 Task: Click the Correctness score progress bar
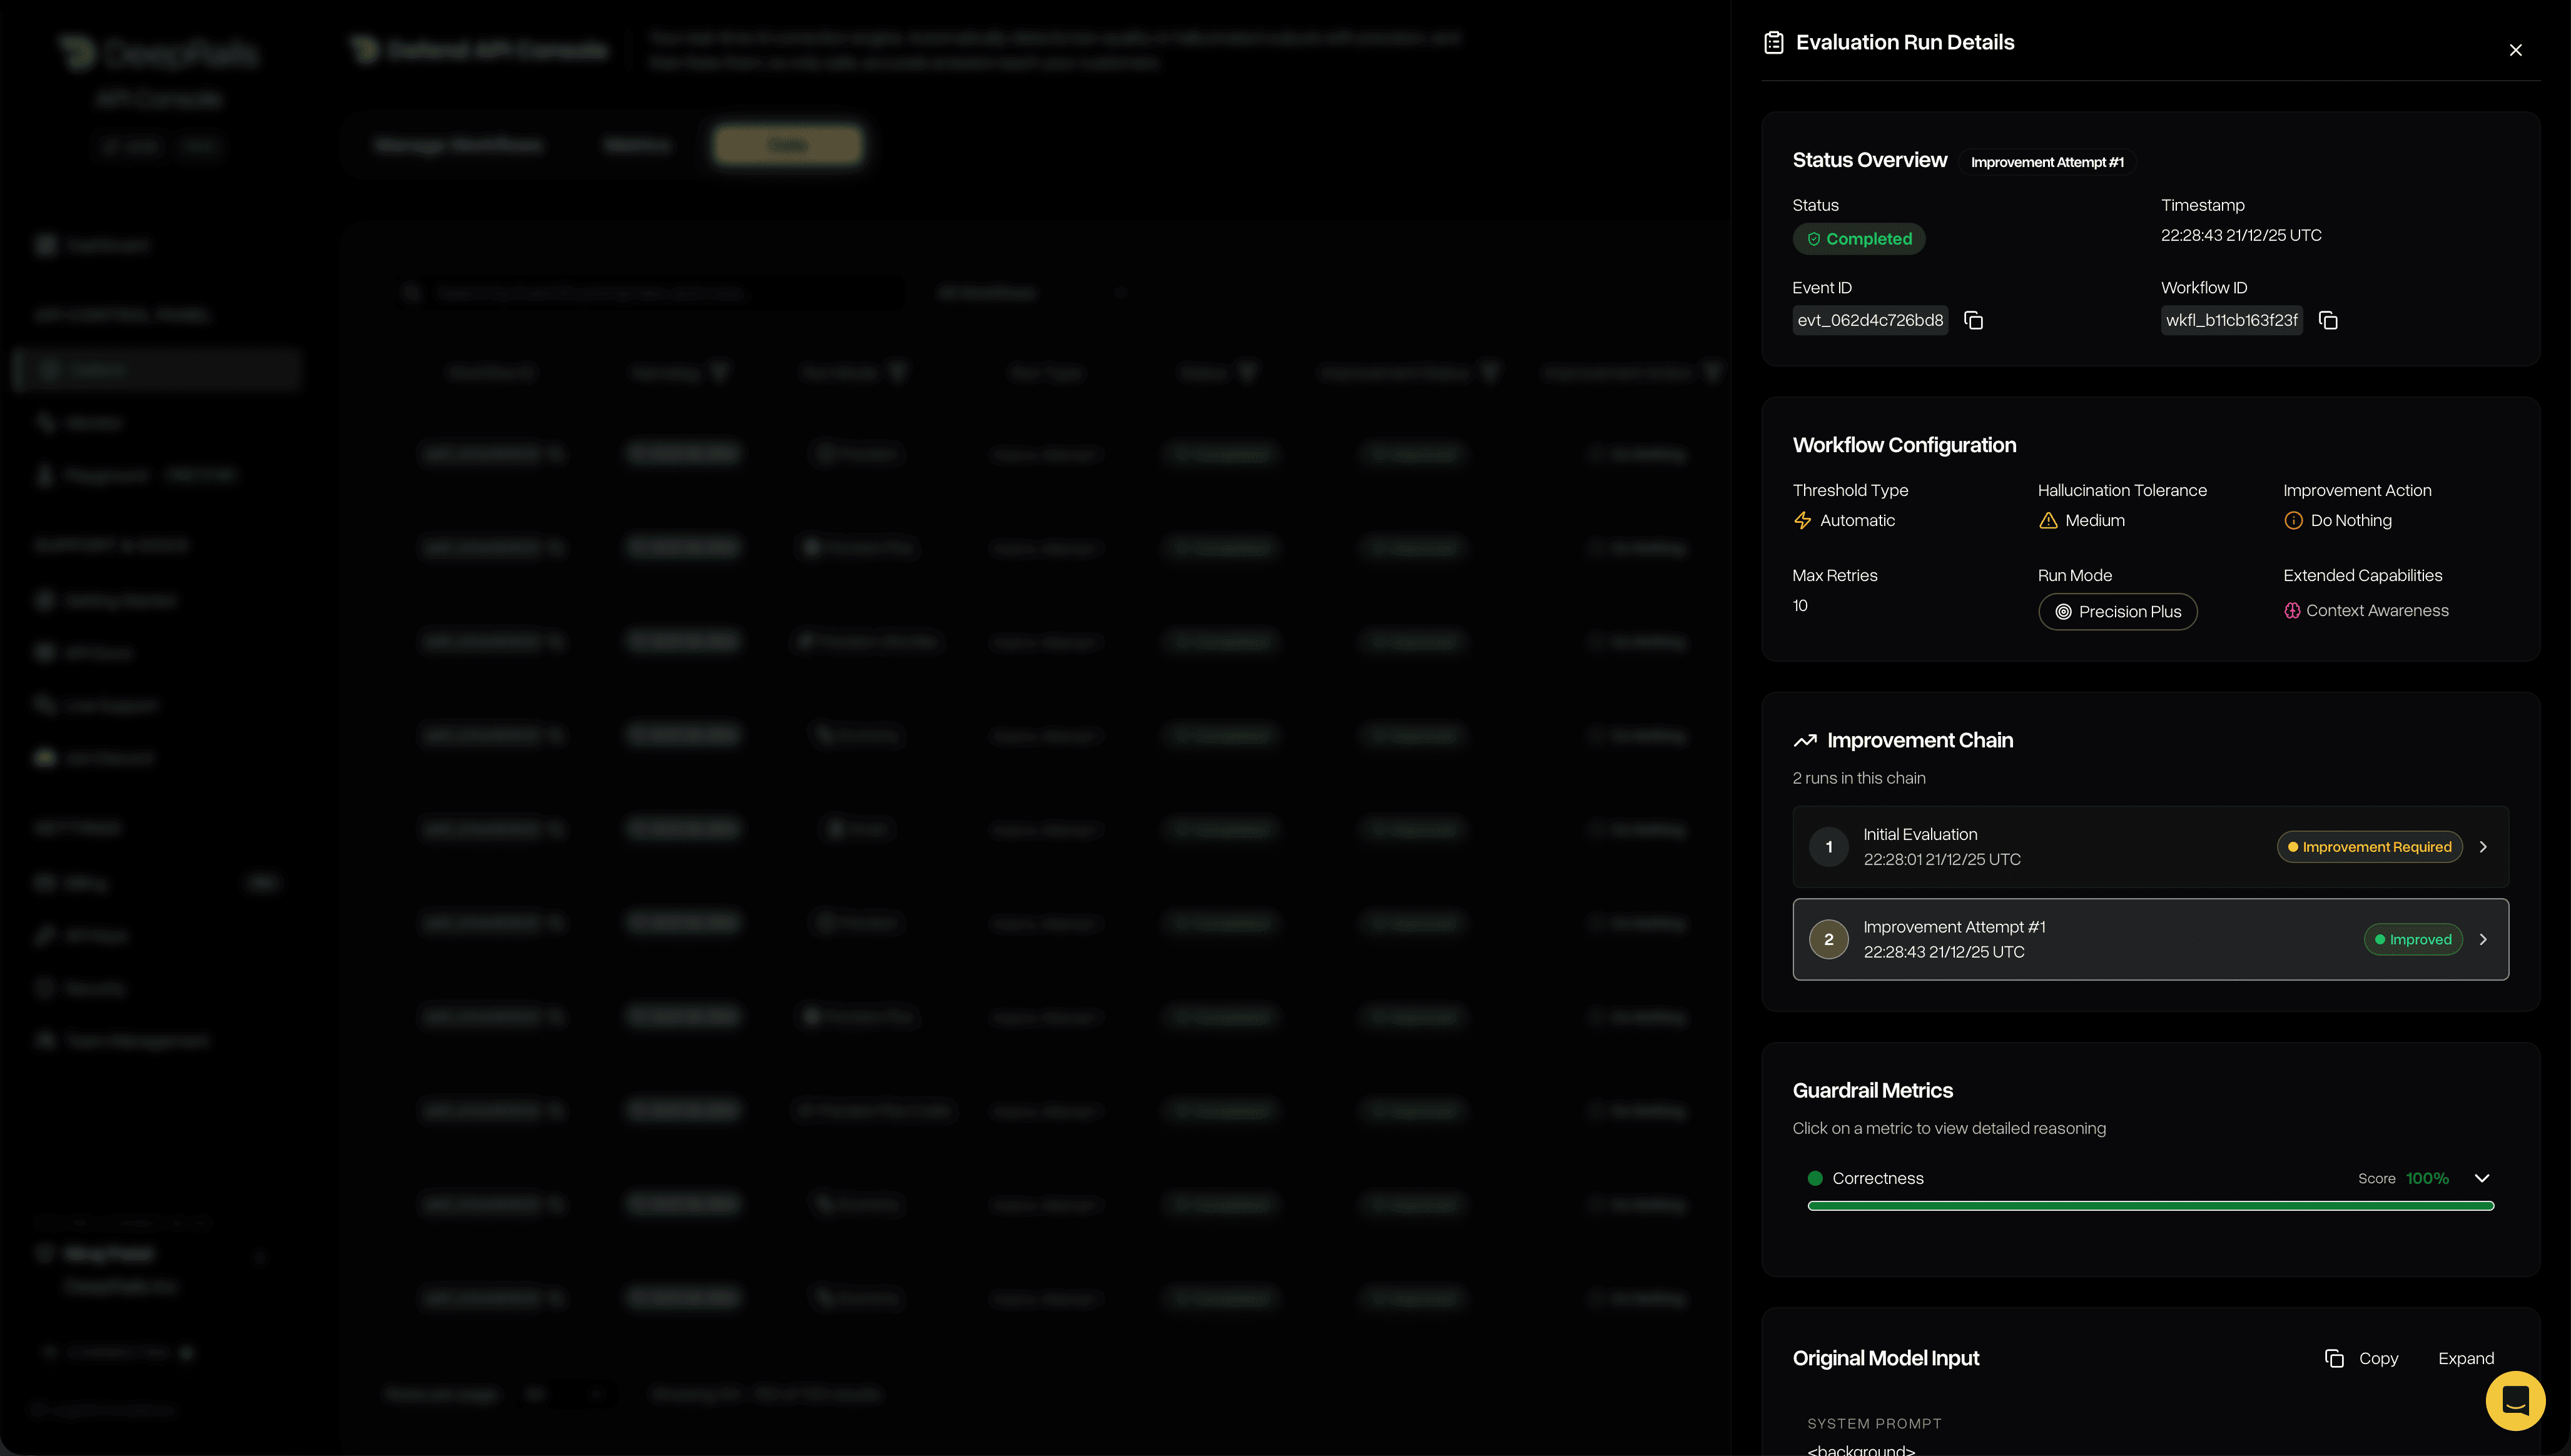pos(2150,1206)
